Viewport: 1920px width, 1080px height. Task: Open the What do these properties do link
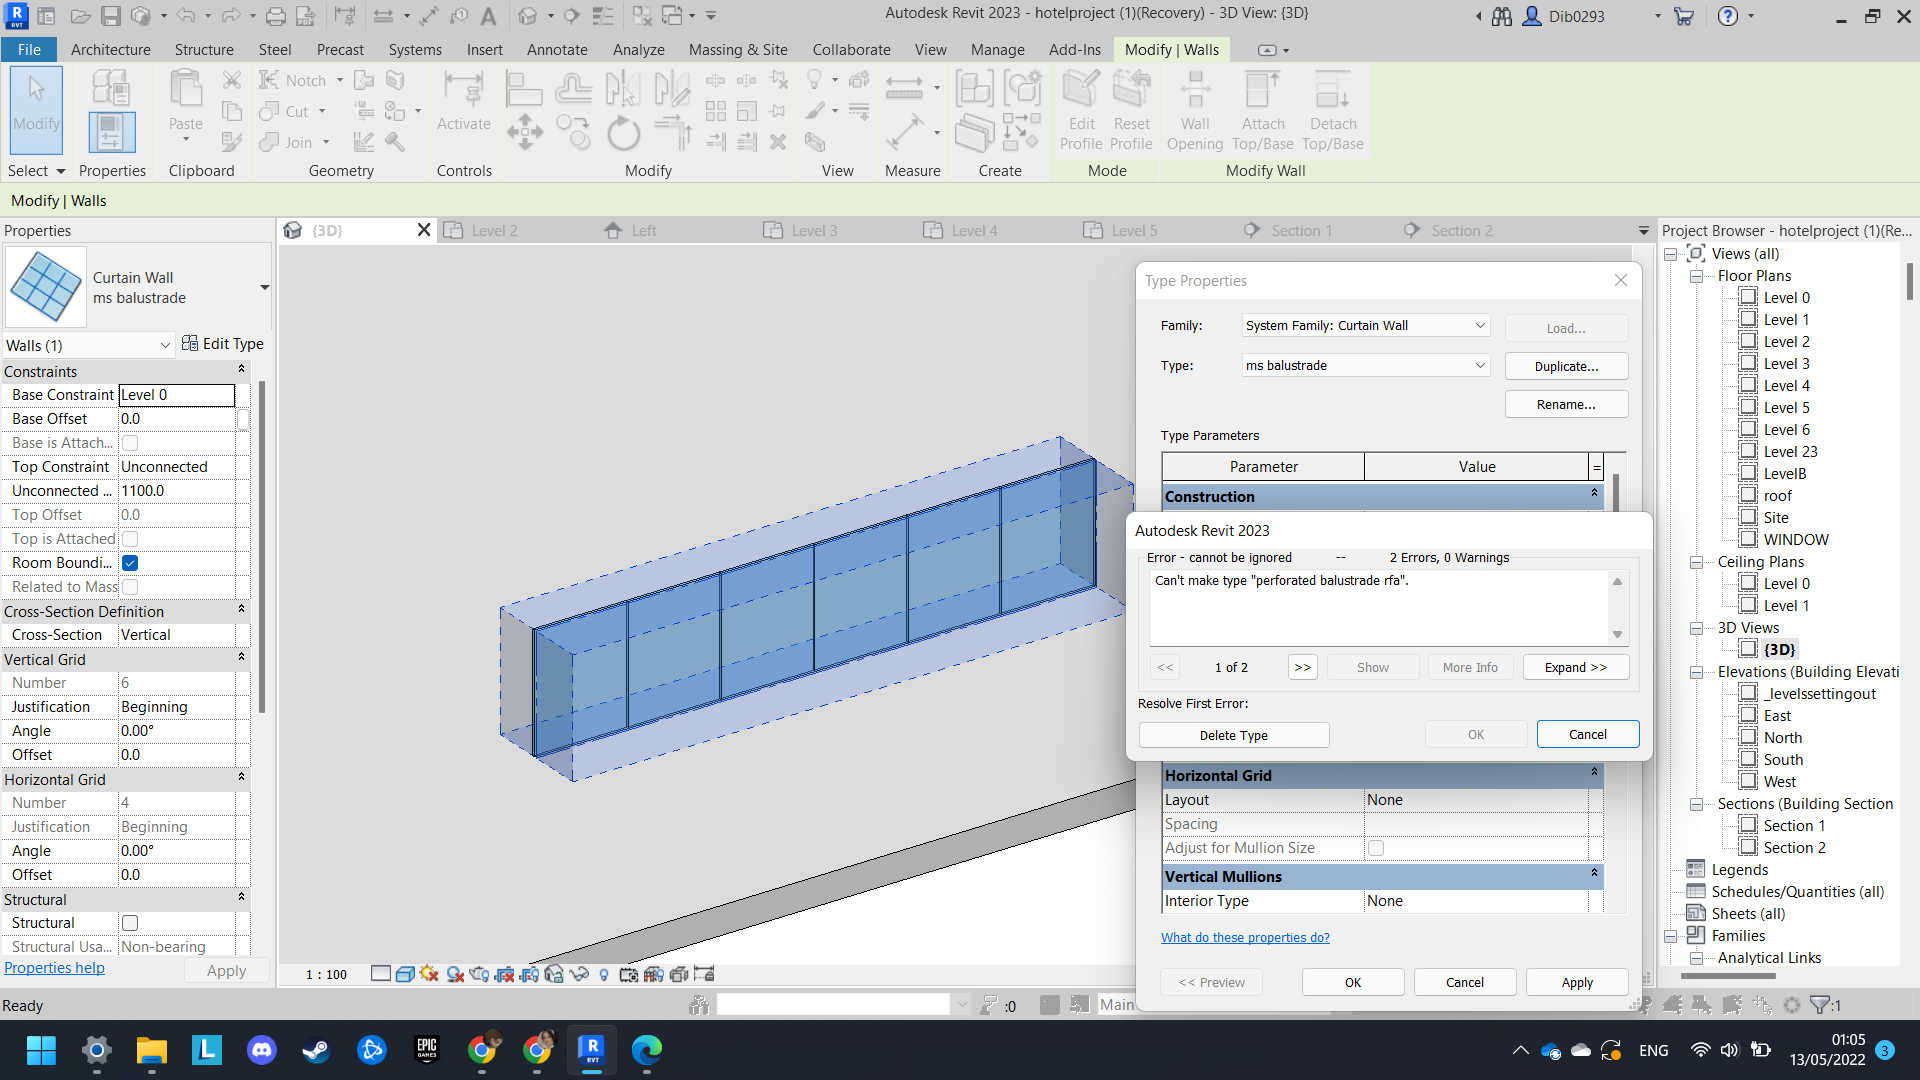coord(1244,938)
